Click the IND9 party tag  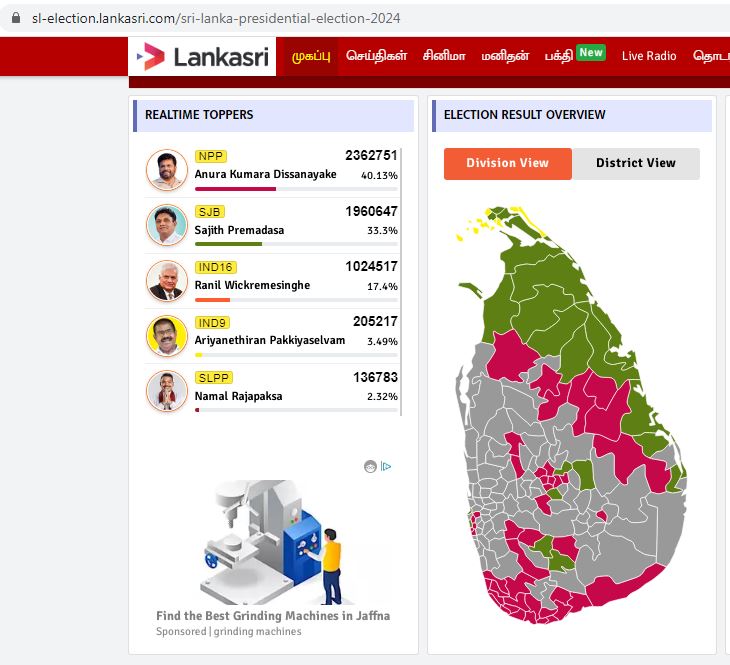pos(212,323)
